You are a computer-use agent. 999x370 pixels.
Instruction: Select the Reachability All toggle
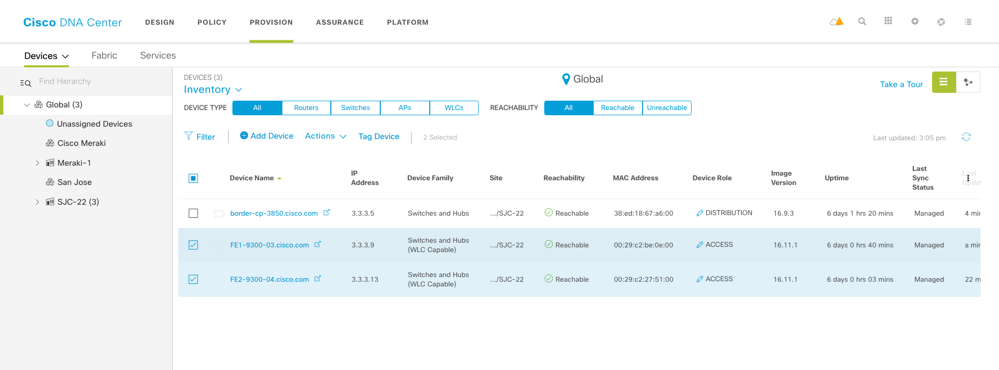pyautogui.click(x=568, y=108)
